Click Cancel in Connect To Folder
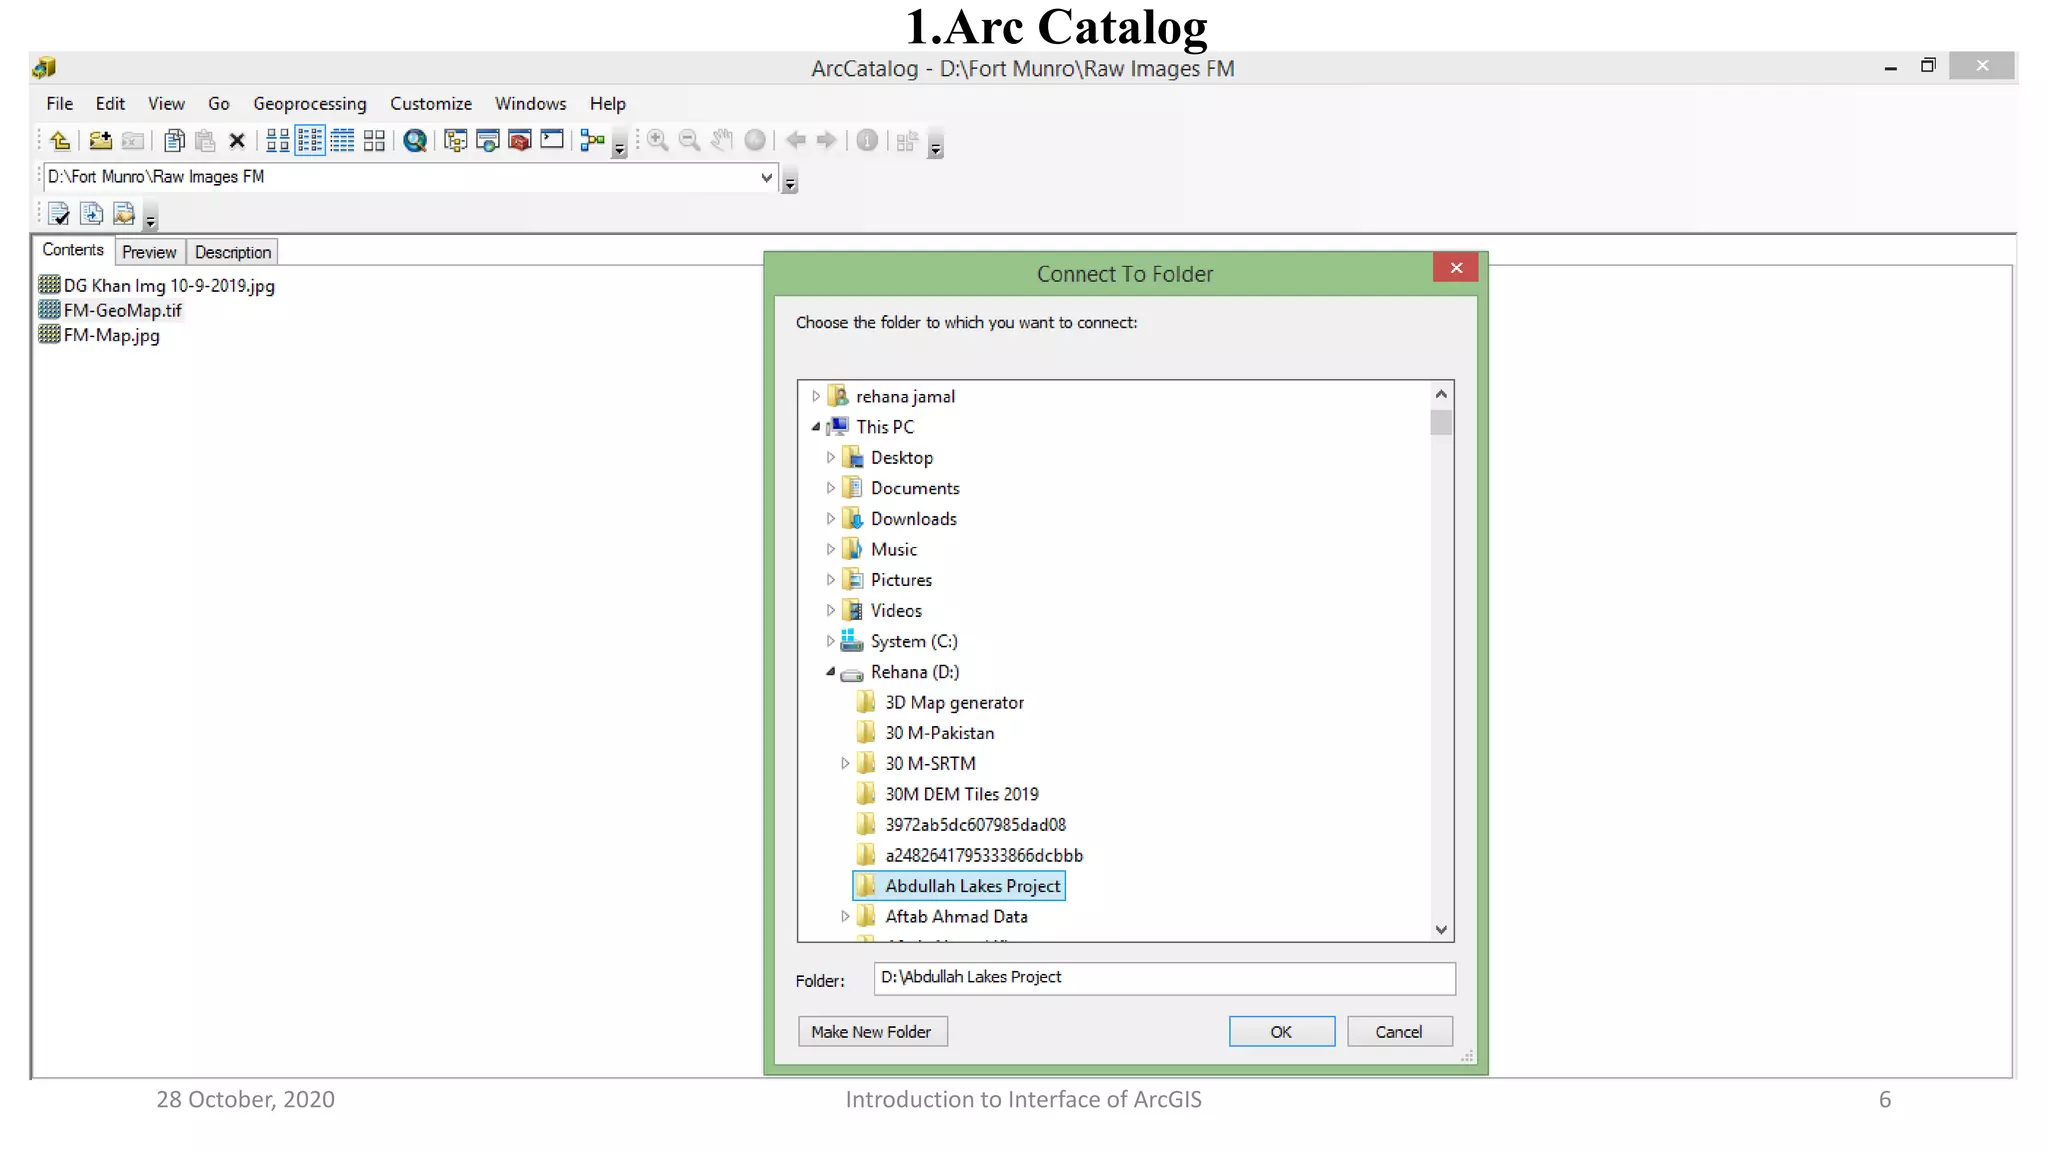This screenshot has width=2048, height=1152. (x=1399, y=1032)
